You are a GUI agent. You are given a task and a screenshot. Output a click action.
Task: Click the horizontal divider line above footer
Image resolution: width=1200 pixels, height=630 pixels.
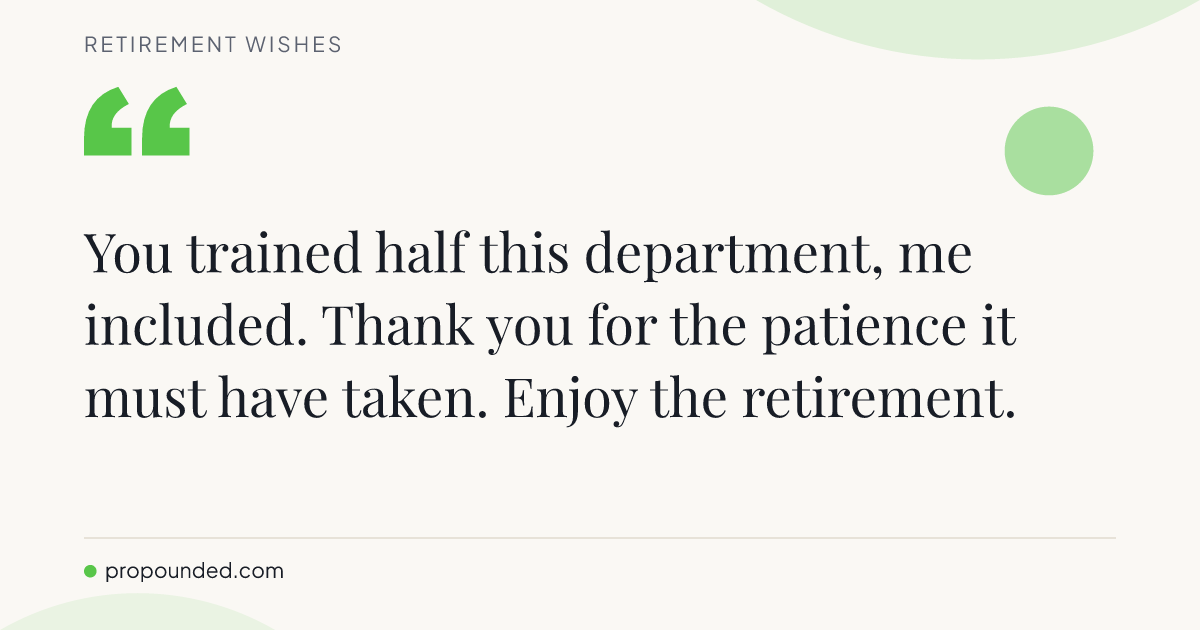600,538
